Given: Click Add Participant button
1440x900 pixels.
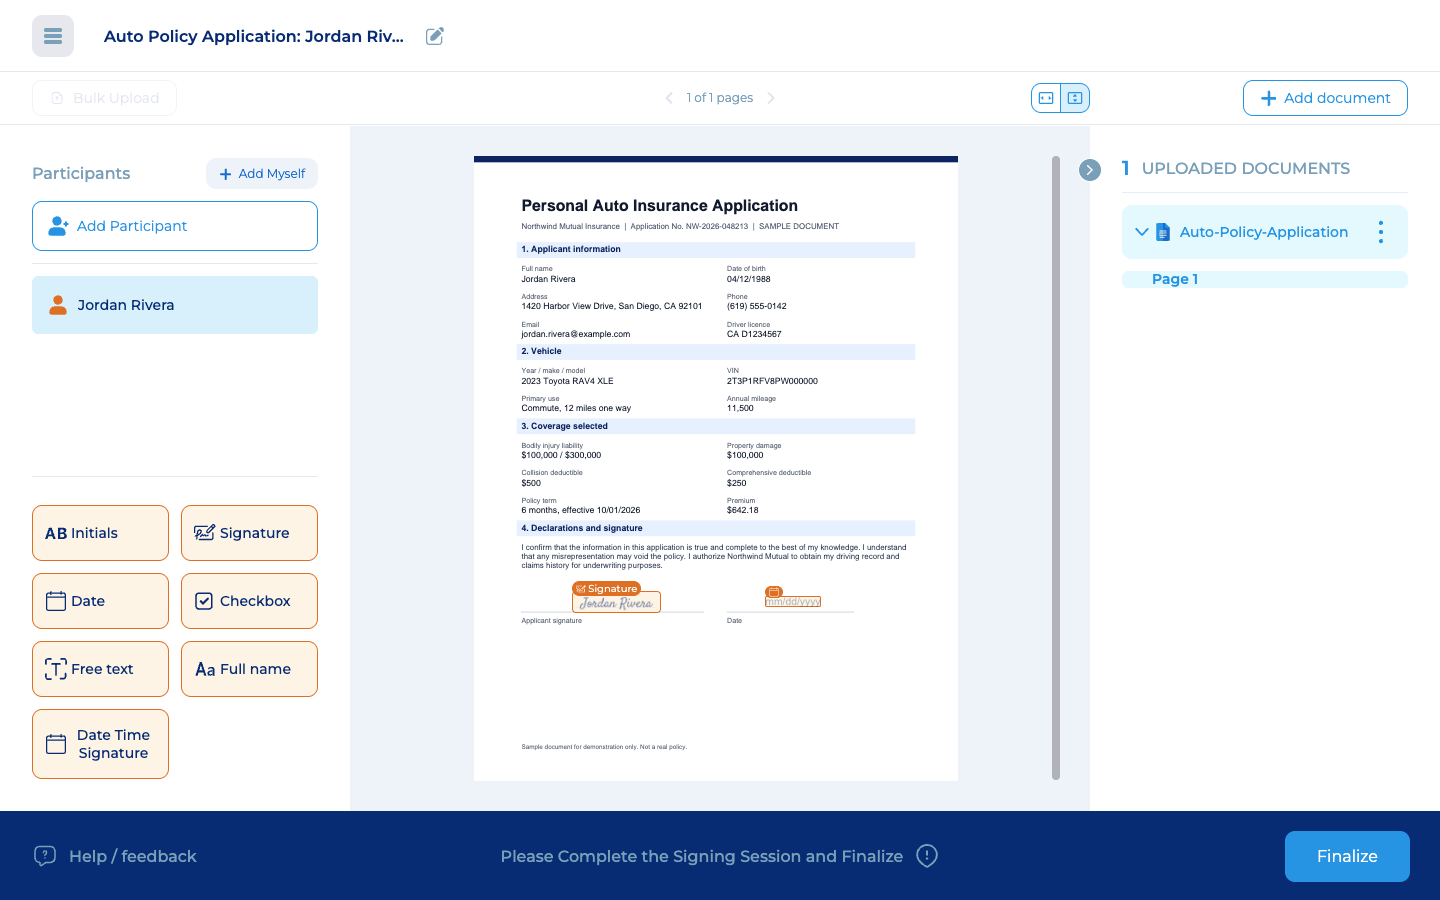Looking at the screenshot, I should (175, 226).
